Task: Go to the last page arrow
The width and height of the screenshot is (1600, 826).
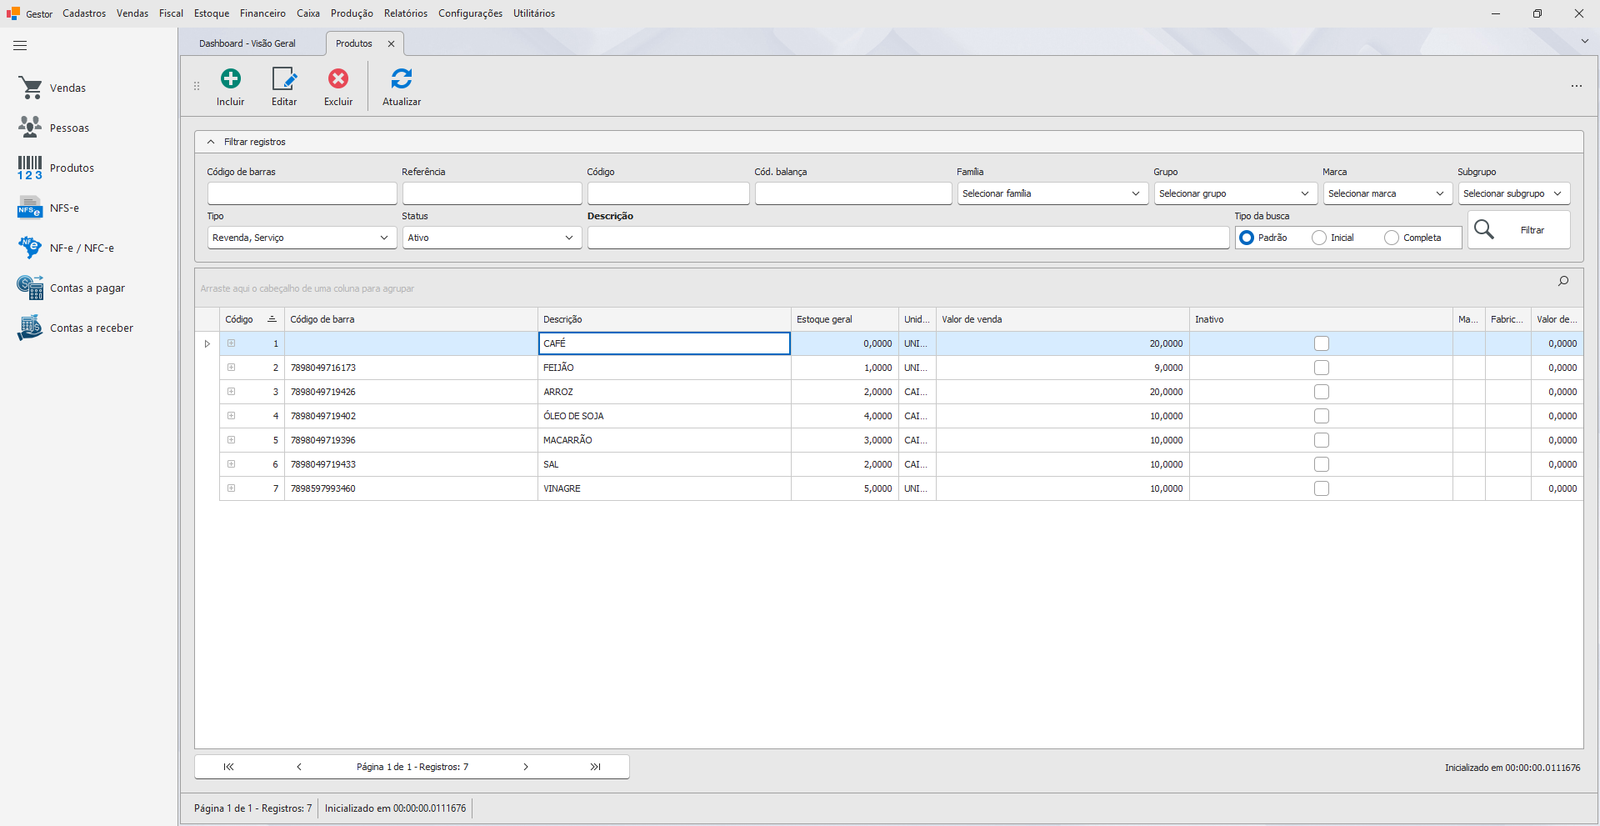Action: [595, 767]
